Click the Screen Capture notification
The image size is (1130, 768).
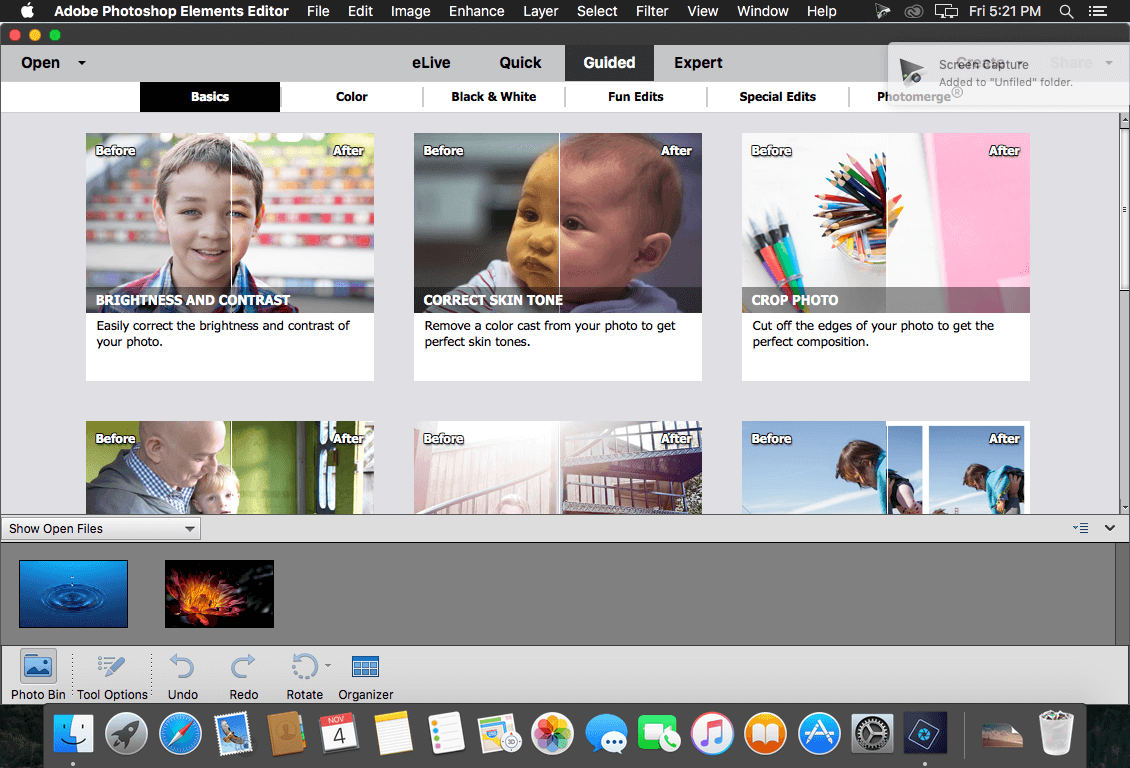pyautogui.click(x=1009, y=73)
